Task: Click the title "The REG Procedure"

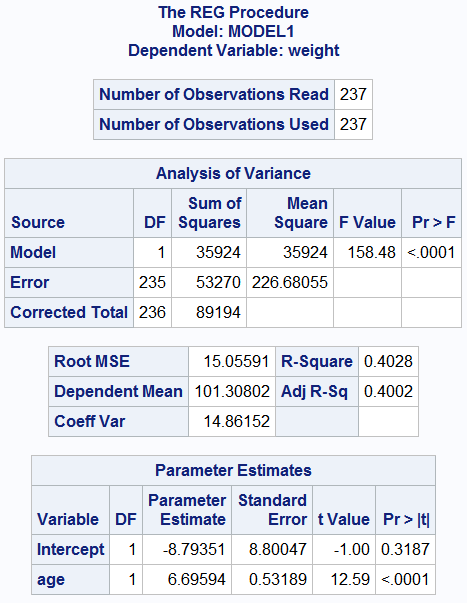Action: 233,12
